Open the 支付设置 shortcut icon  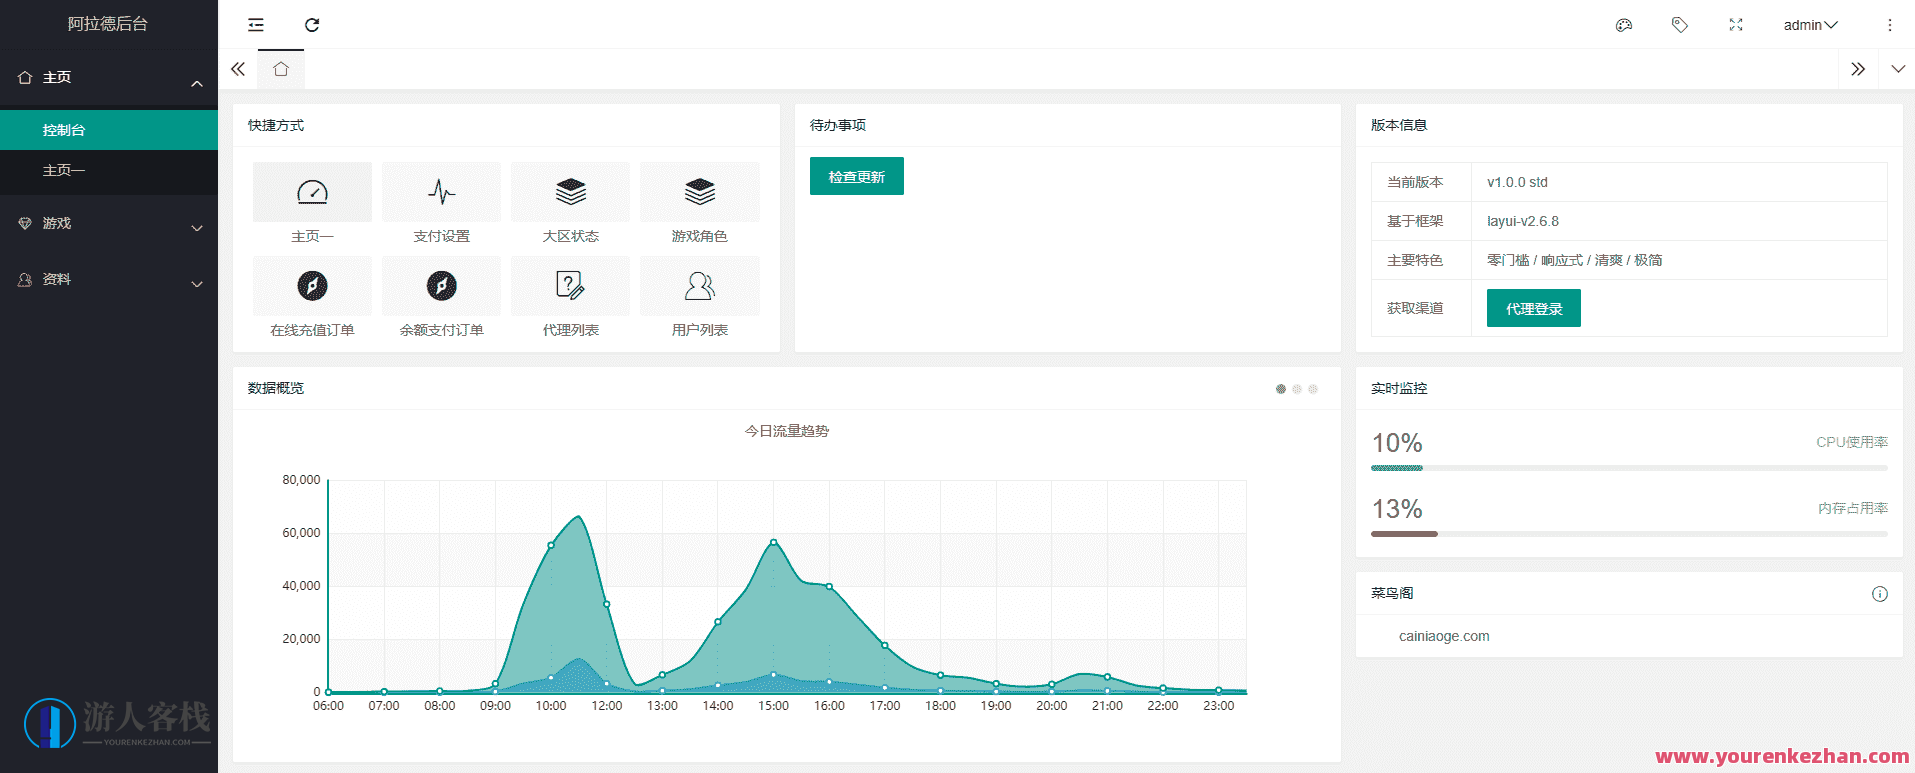(x=441, y=192)
